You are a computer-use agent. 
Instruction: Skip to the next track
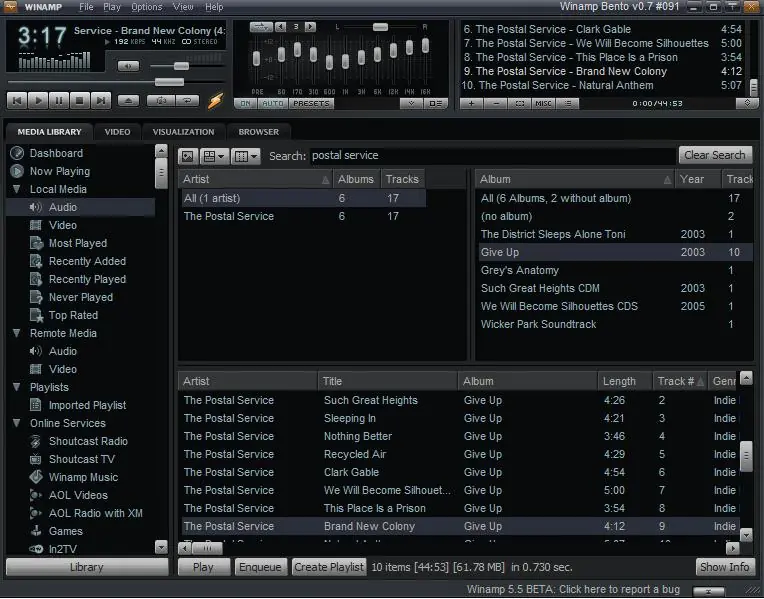coord(101,101)
